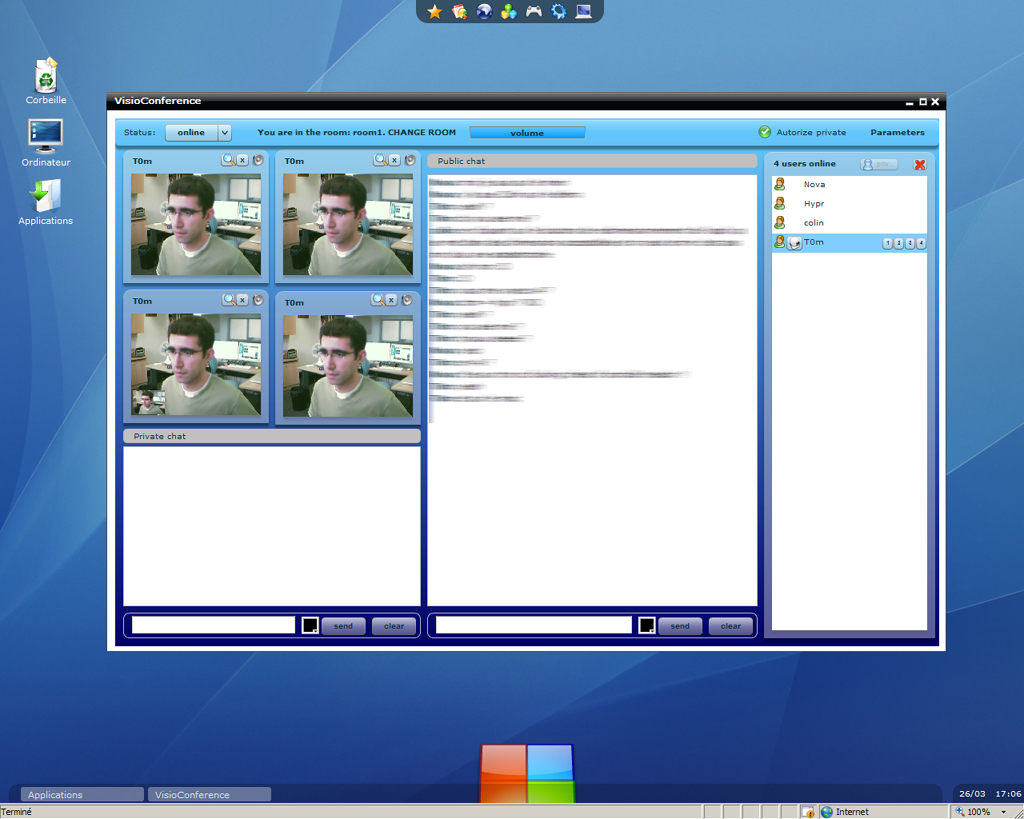Close the top-right T0m video panel
This screenshot has width=1024, height=819.
coord(394,160)
